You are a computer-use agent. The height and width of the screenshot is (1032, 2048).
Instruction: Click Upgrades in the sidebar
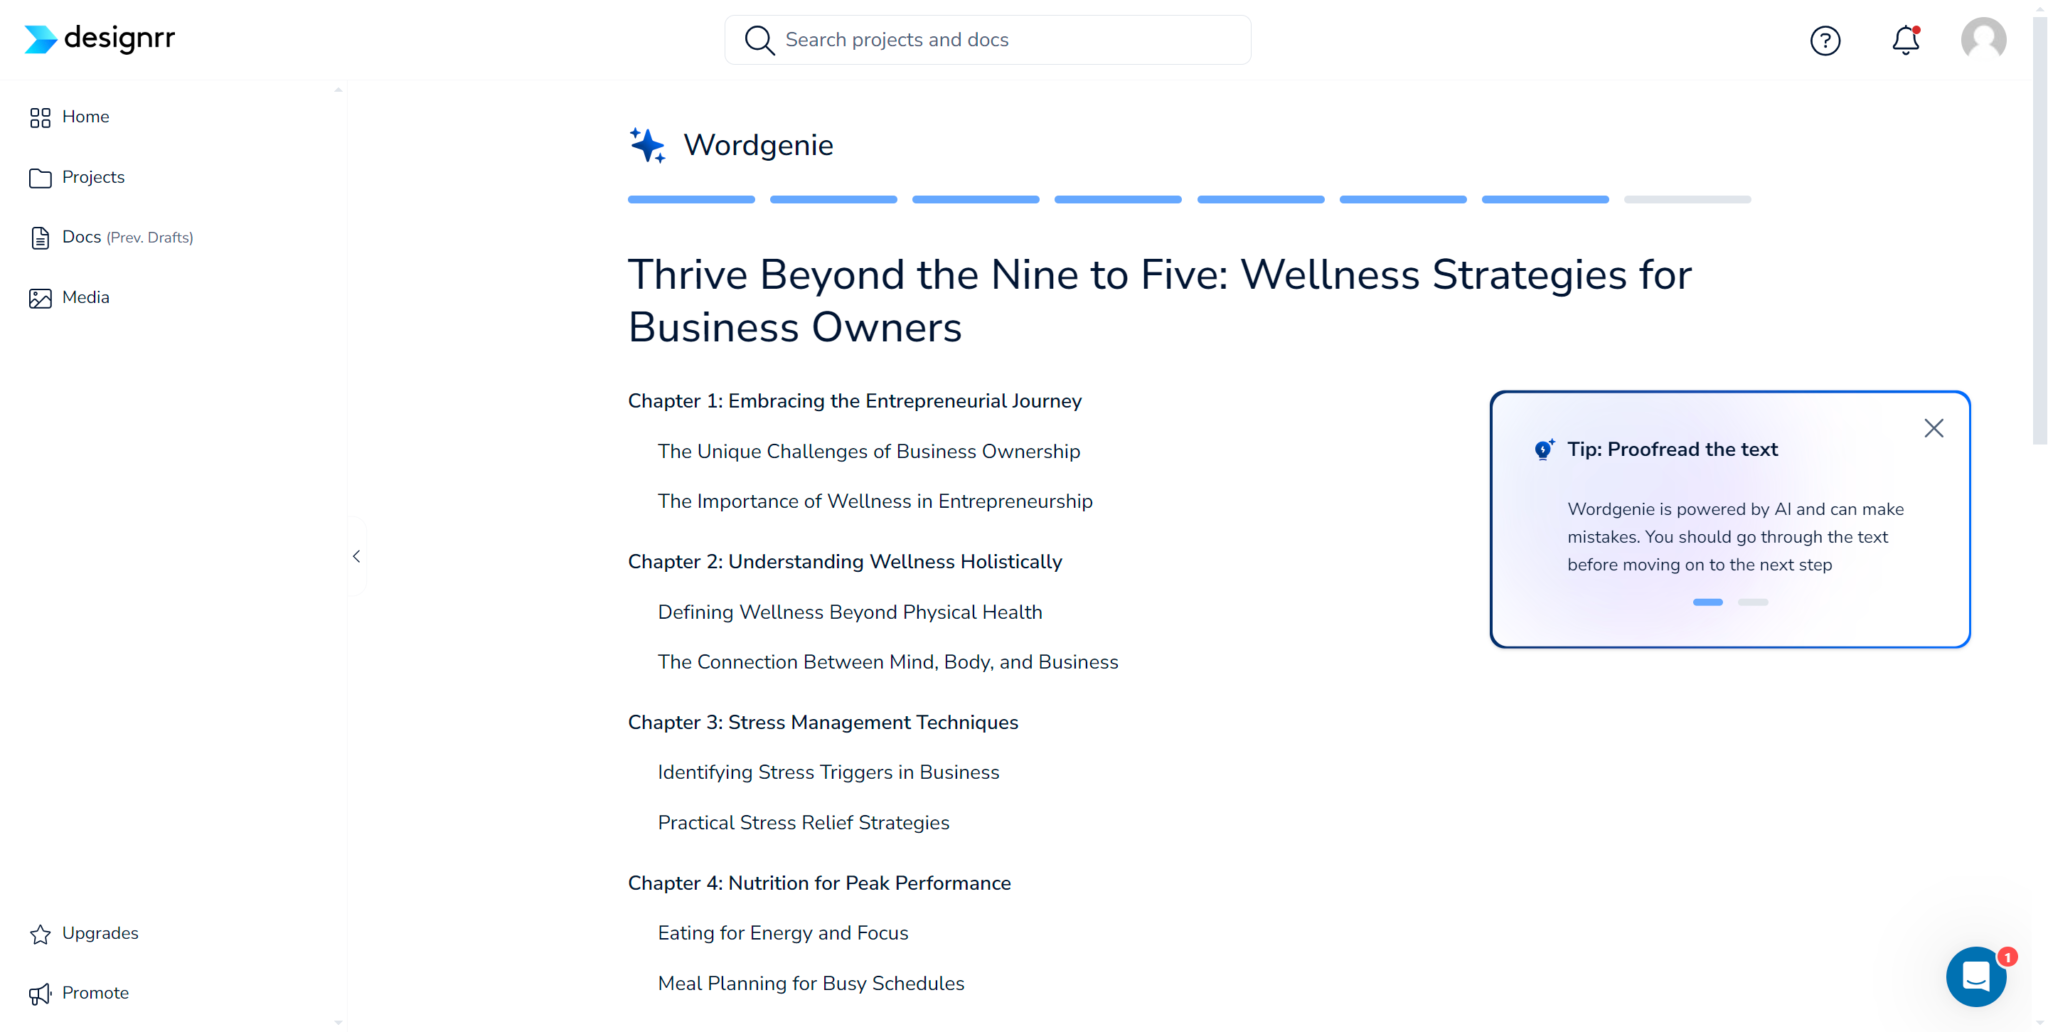(100, 933)
